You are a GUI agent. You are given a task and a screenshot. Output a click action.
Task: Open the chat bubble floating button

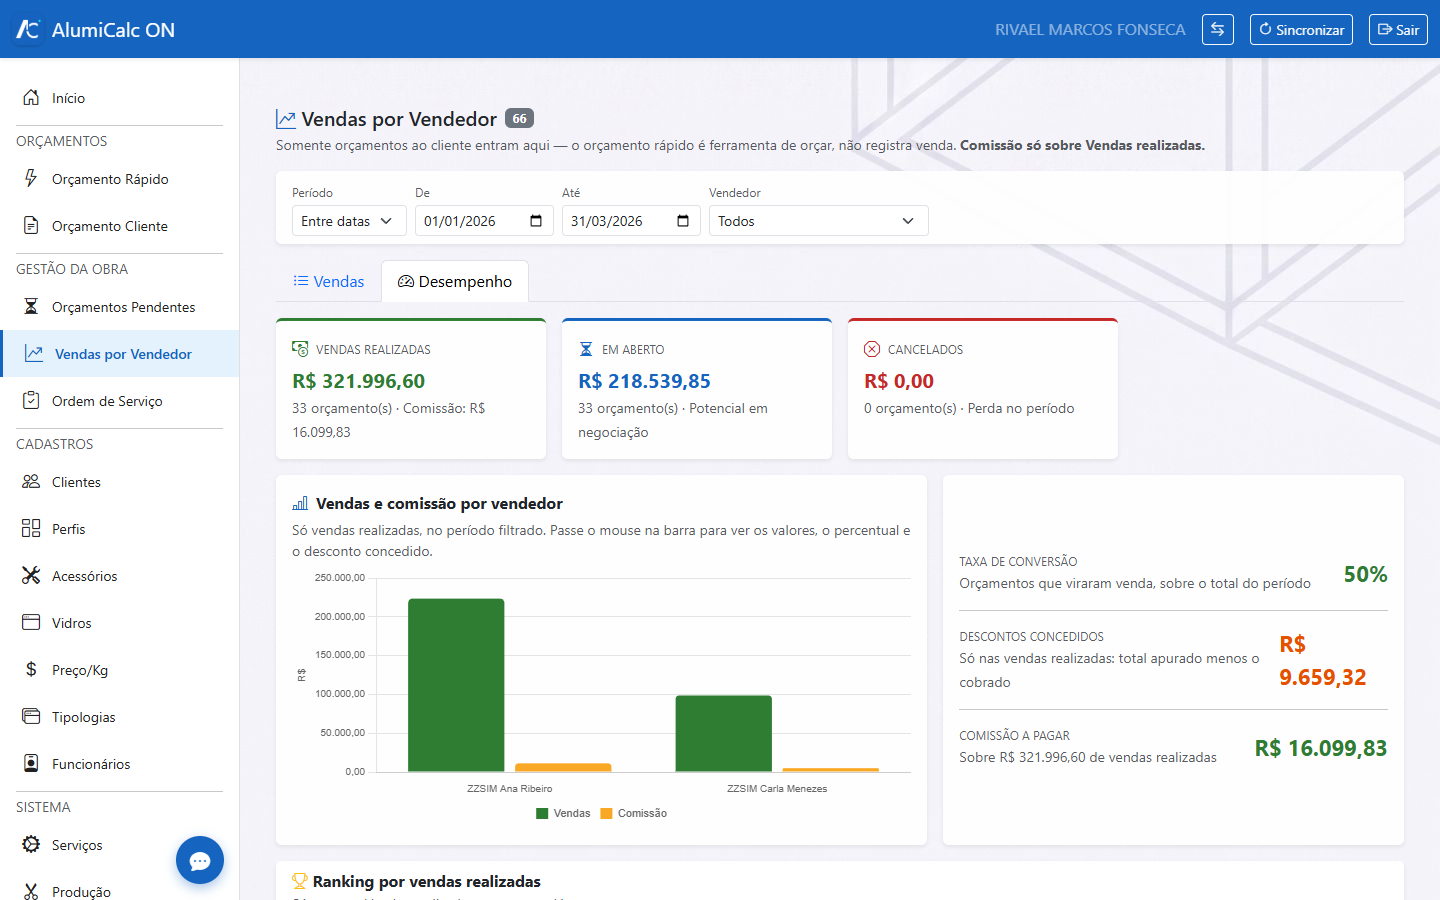tap(200, 860)
